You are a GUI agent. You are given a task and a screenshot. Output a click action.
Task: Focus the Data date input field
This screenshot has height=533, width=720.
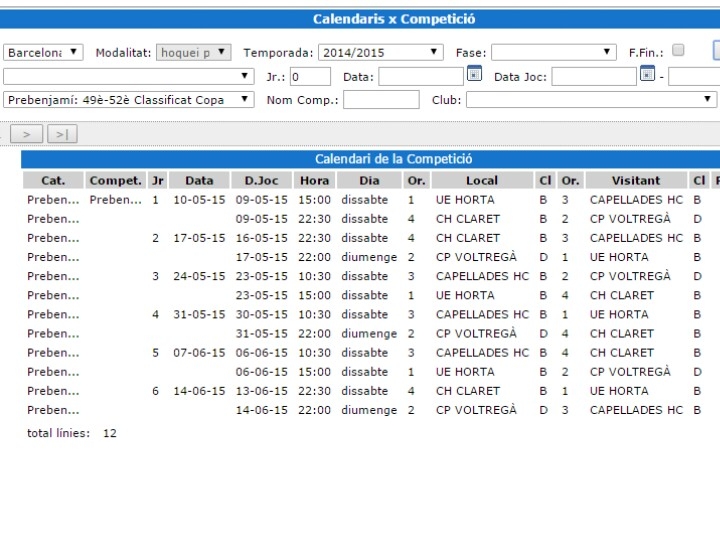pyautogui.click(x=420, y=76)
